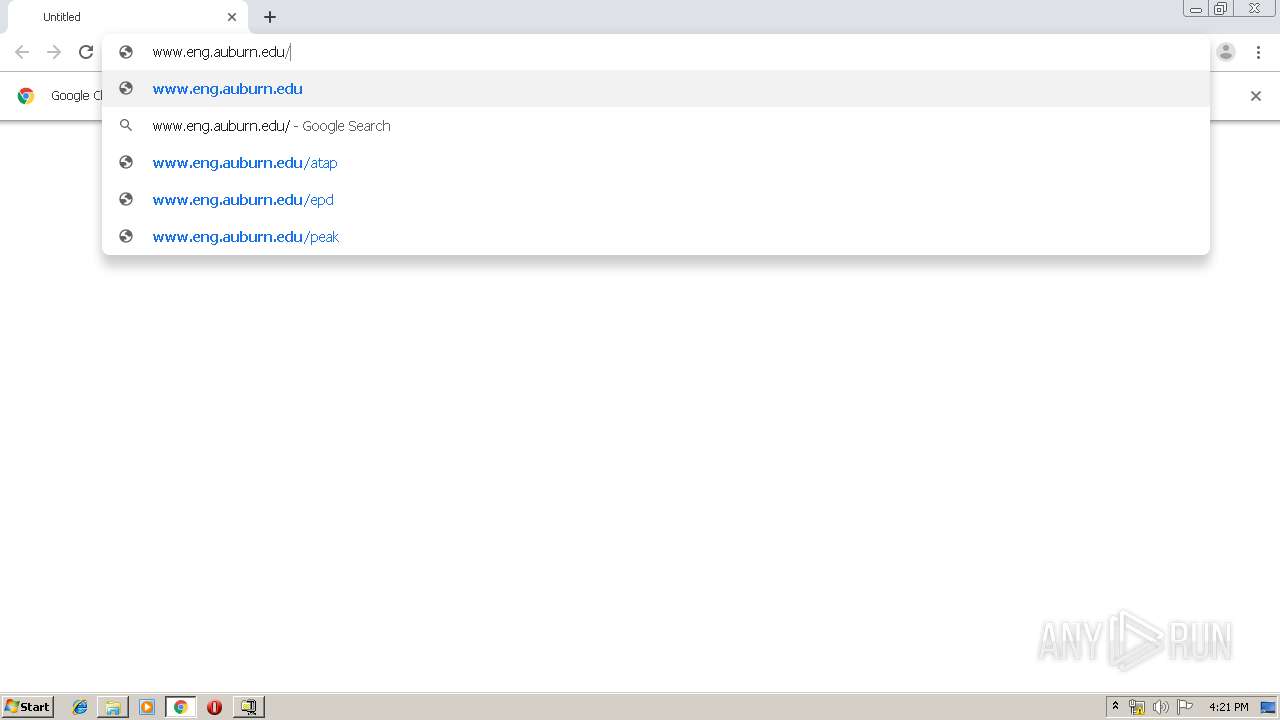The width and height of the screenshot is (1280, 720).
Task: Minimize the Chrome window
Action: pyautogui.click(x=1196, y=9)
